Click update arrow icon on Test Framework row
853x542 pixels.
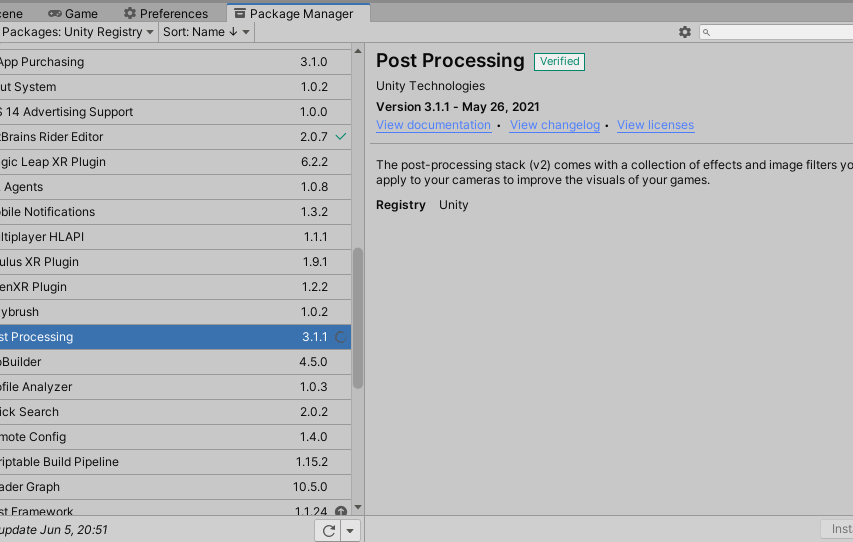[x=341, y=511]
